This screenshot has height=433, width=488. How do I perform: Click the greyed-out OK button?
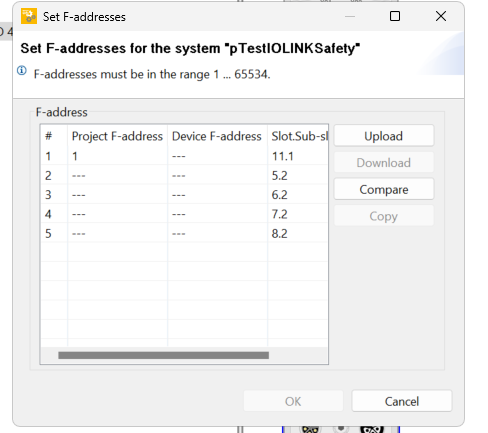coord(293,401)
